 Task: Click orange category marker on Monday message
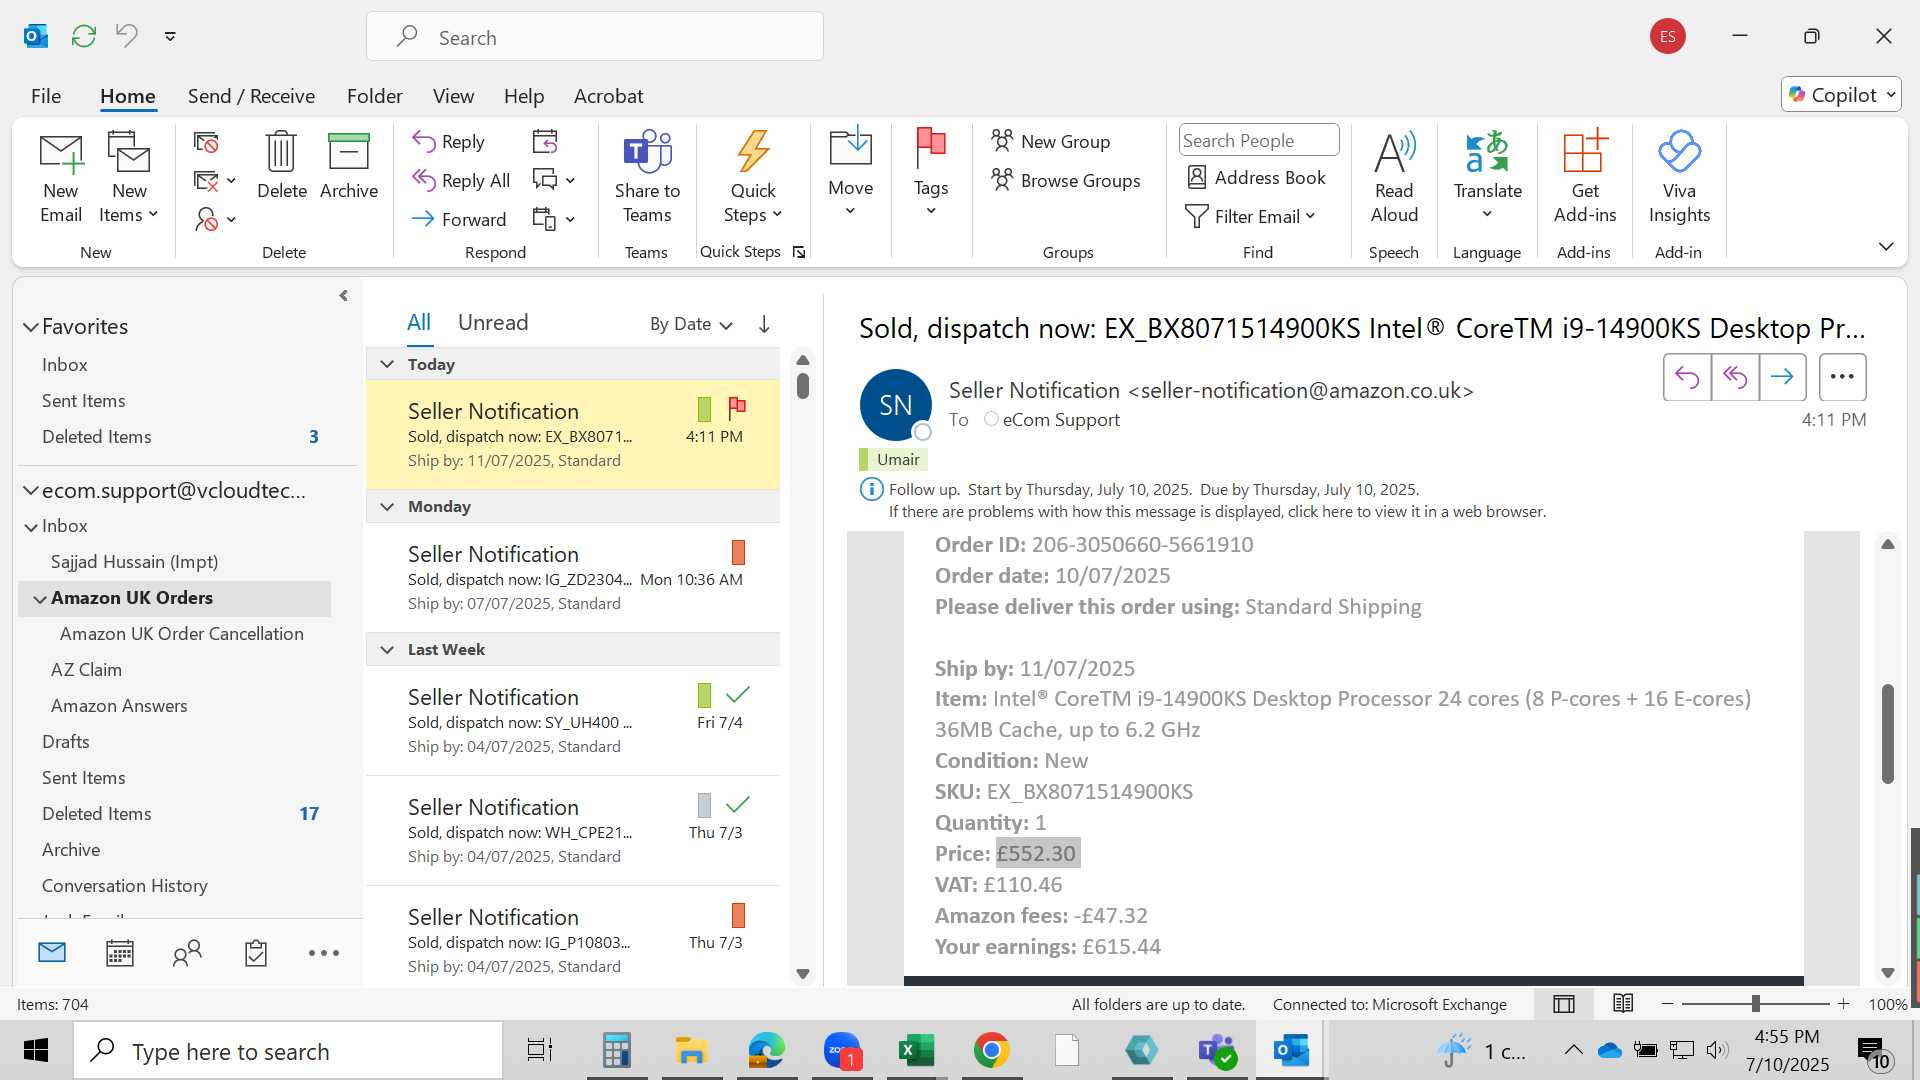738,552
